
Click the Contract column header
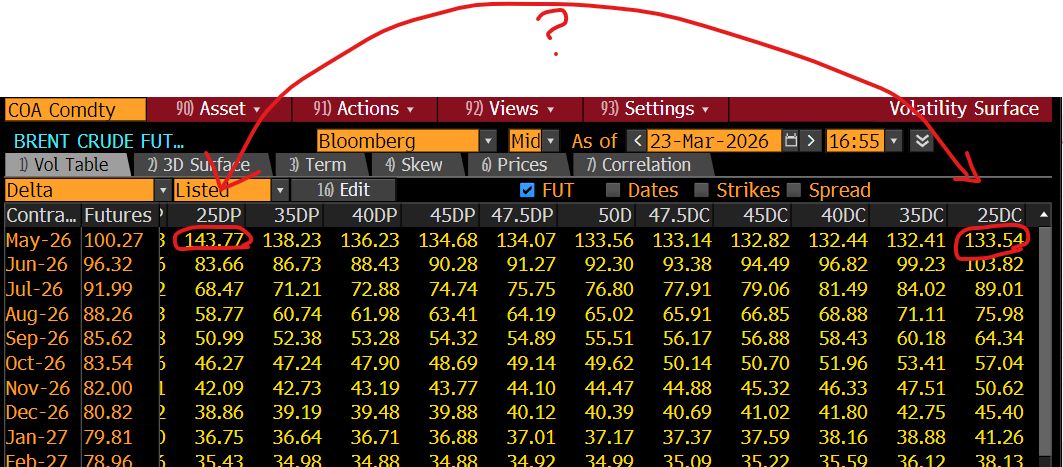(42, 216)
